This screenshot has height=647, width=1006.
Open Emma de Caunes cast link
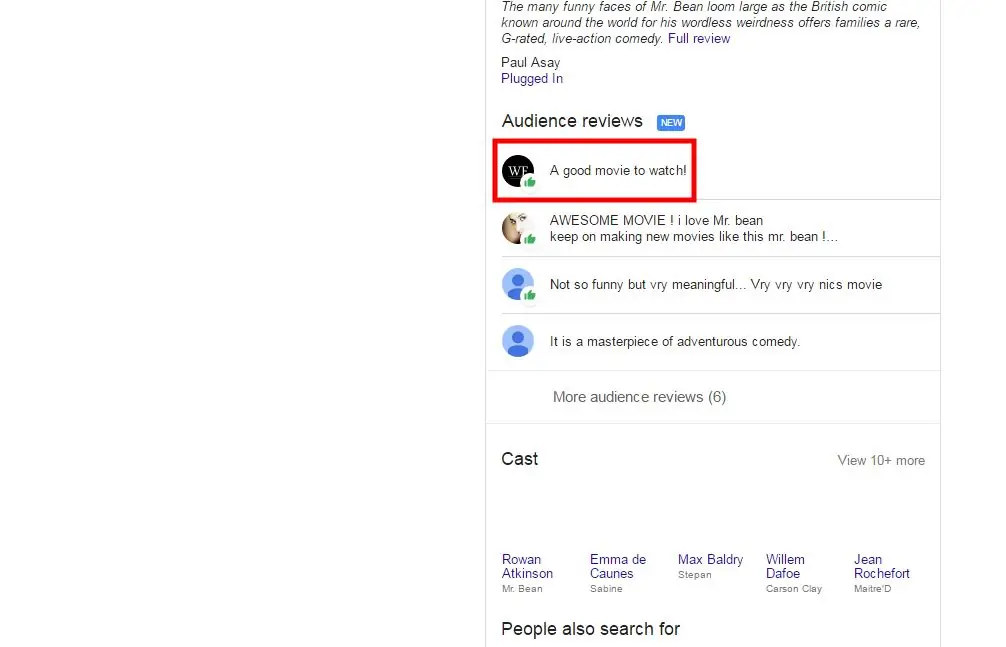[618, 566]
